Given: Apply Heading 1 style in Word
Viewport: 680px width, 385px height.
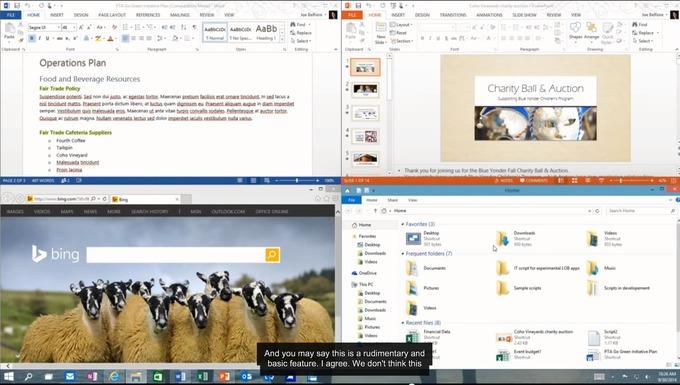Looking at the screenshot, I should tap(266, 32).
